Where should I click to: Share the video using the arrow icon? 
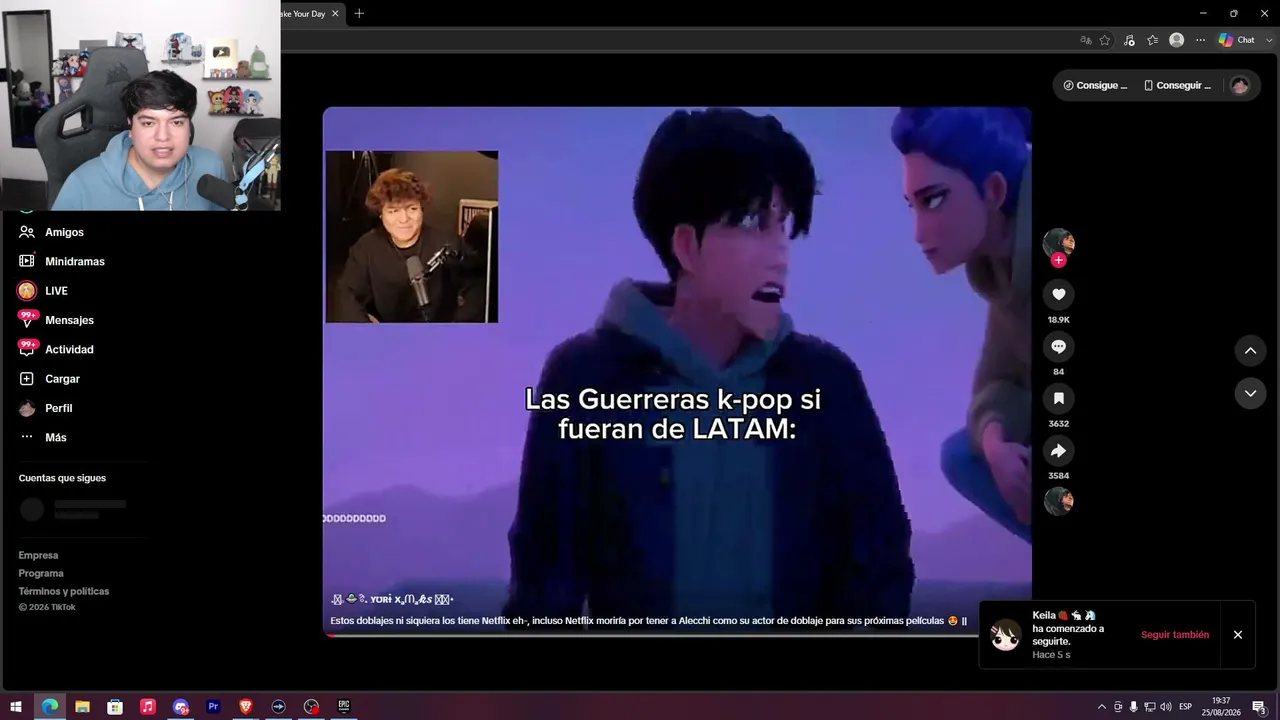[1058, 450]
